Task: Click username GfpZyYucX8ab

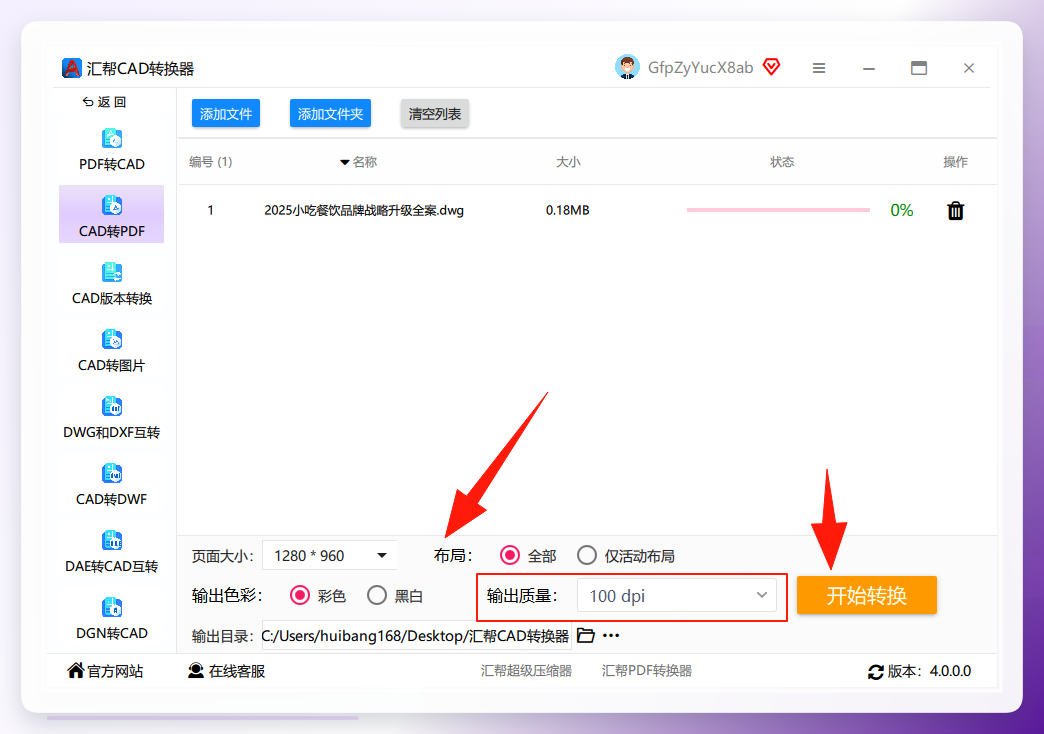Action: tap(700, 67)
